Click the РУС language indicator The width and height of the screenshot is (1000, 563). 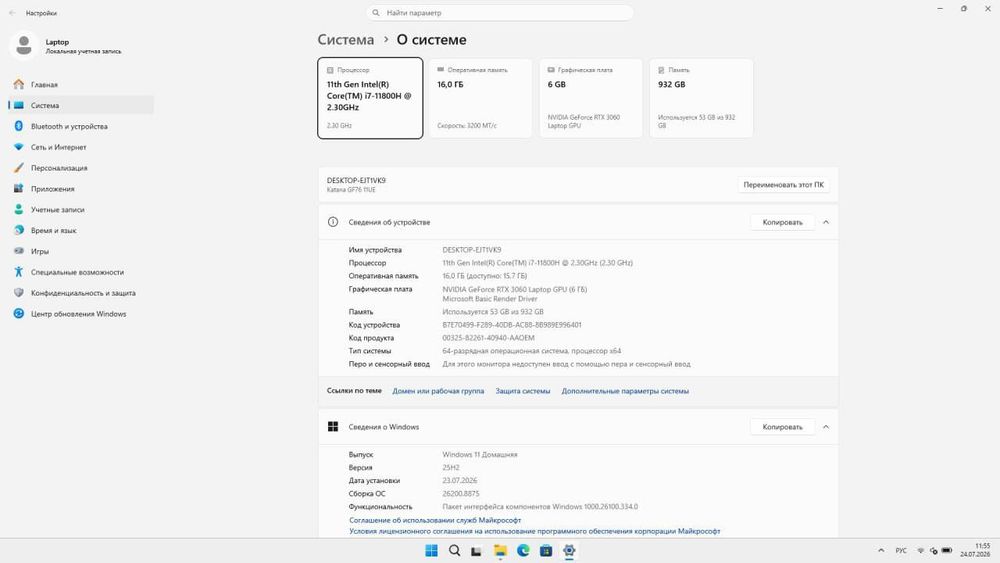(901, 550)
